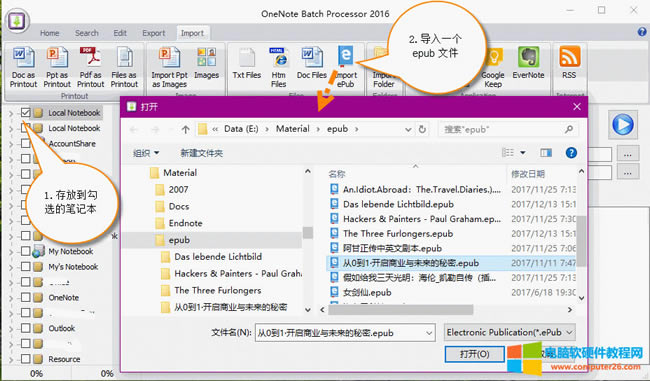The width and height of the screenshot is (650, 381).
Task: Uncheck first Local Notebook checkbox
Action: 25,113
